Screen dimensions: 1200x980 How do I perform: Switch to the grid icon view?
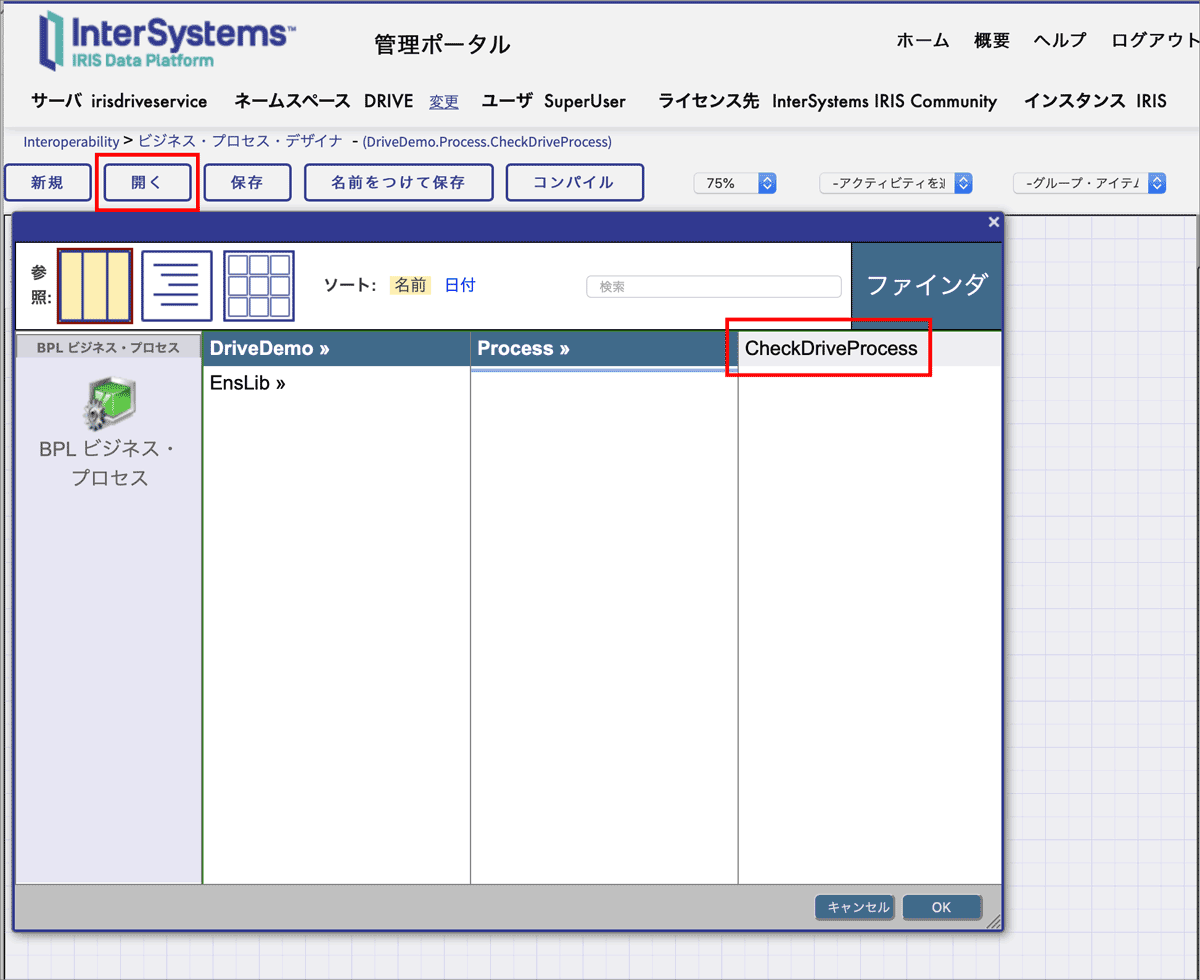pos(259,286)
